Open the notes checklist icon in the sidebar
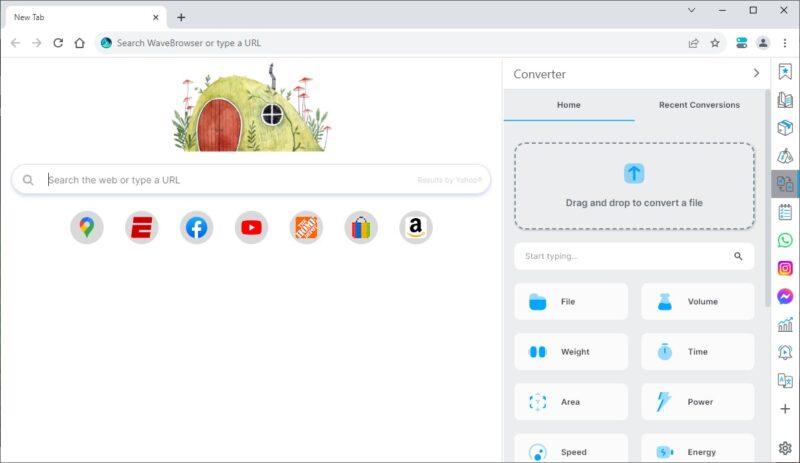The width and height of the screenshot is (800, 463). coord(785,212)
